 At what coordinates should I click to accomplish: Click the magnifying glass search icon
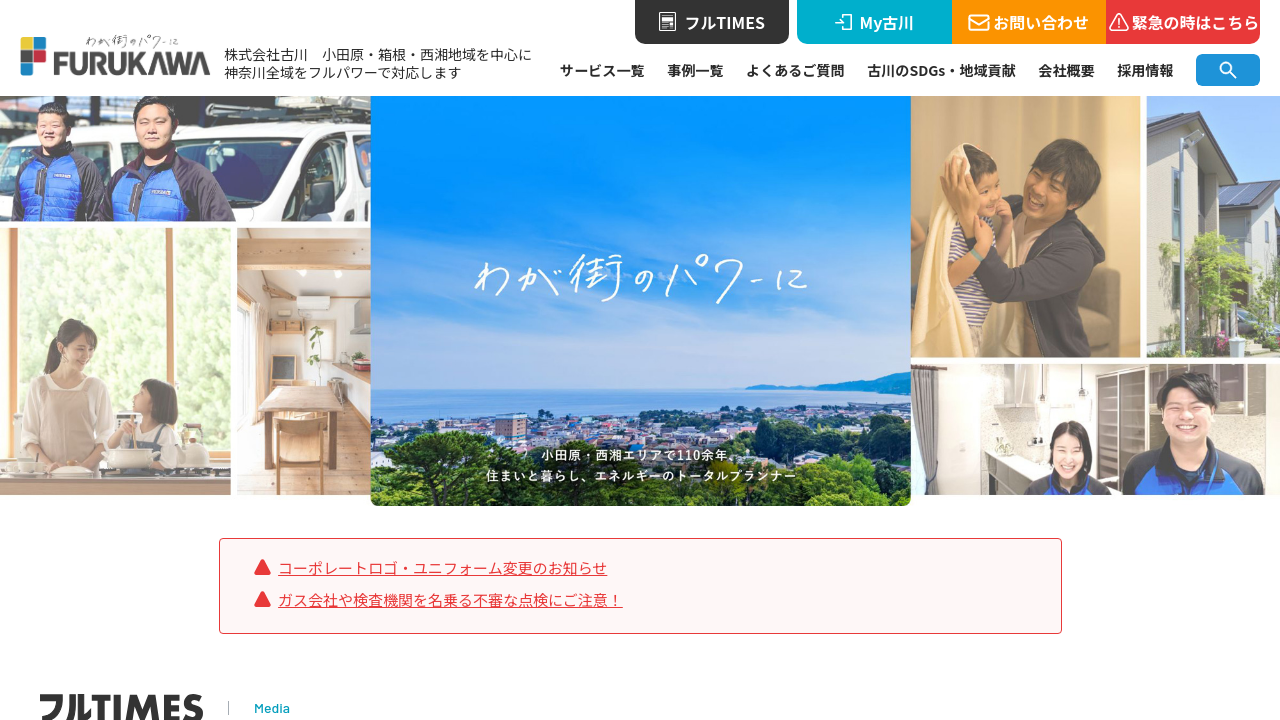coord(1227,70)
